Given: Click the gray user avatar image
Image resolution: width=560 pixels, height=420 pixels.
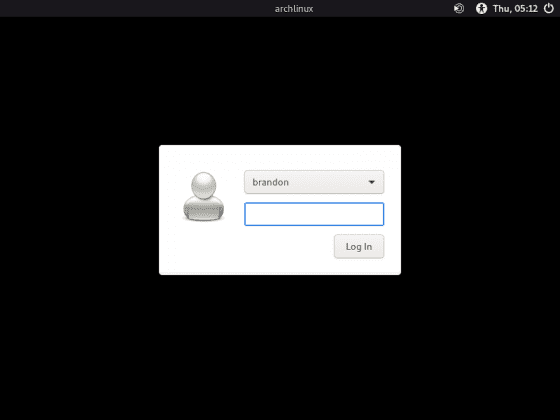Looking at the screenshot, I should pos(204,196).
